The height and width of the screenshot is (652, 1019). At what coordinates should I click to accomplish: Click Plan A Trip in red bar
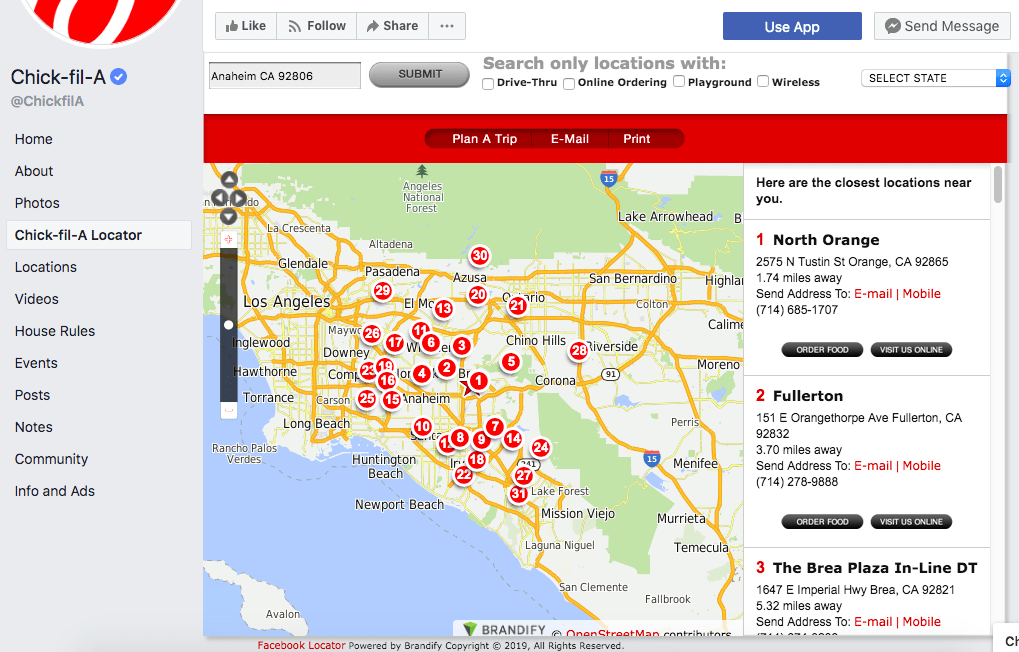(x=485, y=139)
